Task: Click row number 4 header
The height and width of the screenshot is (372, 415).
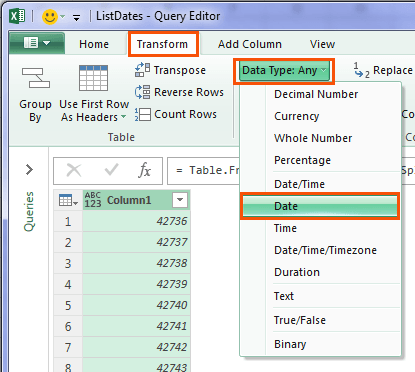Action: (68, 284)
